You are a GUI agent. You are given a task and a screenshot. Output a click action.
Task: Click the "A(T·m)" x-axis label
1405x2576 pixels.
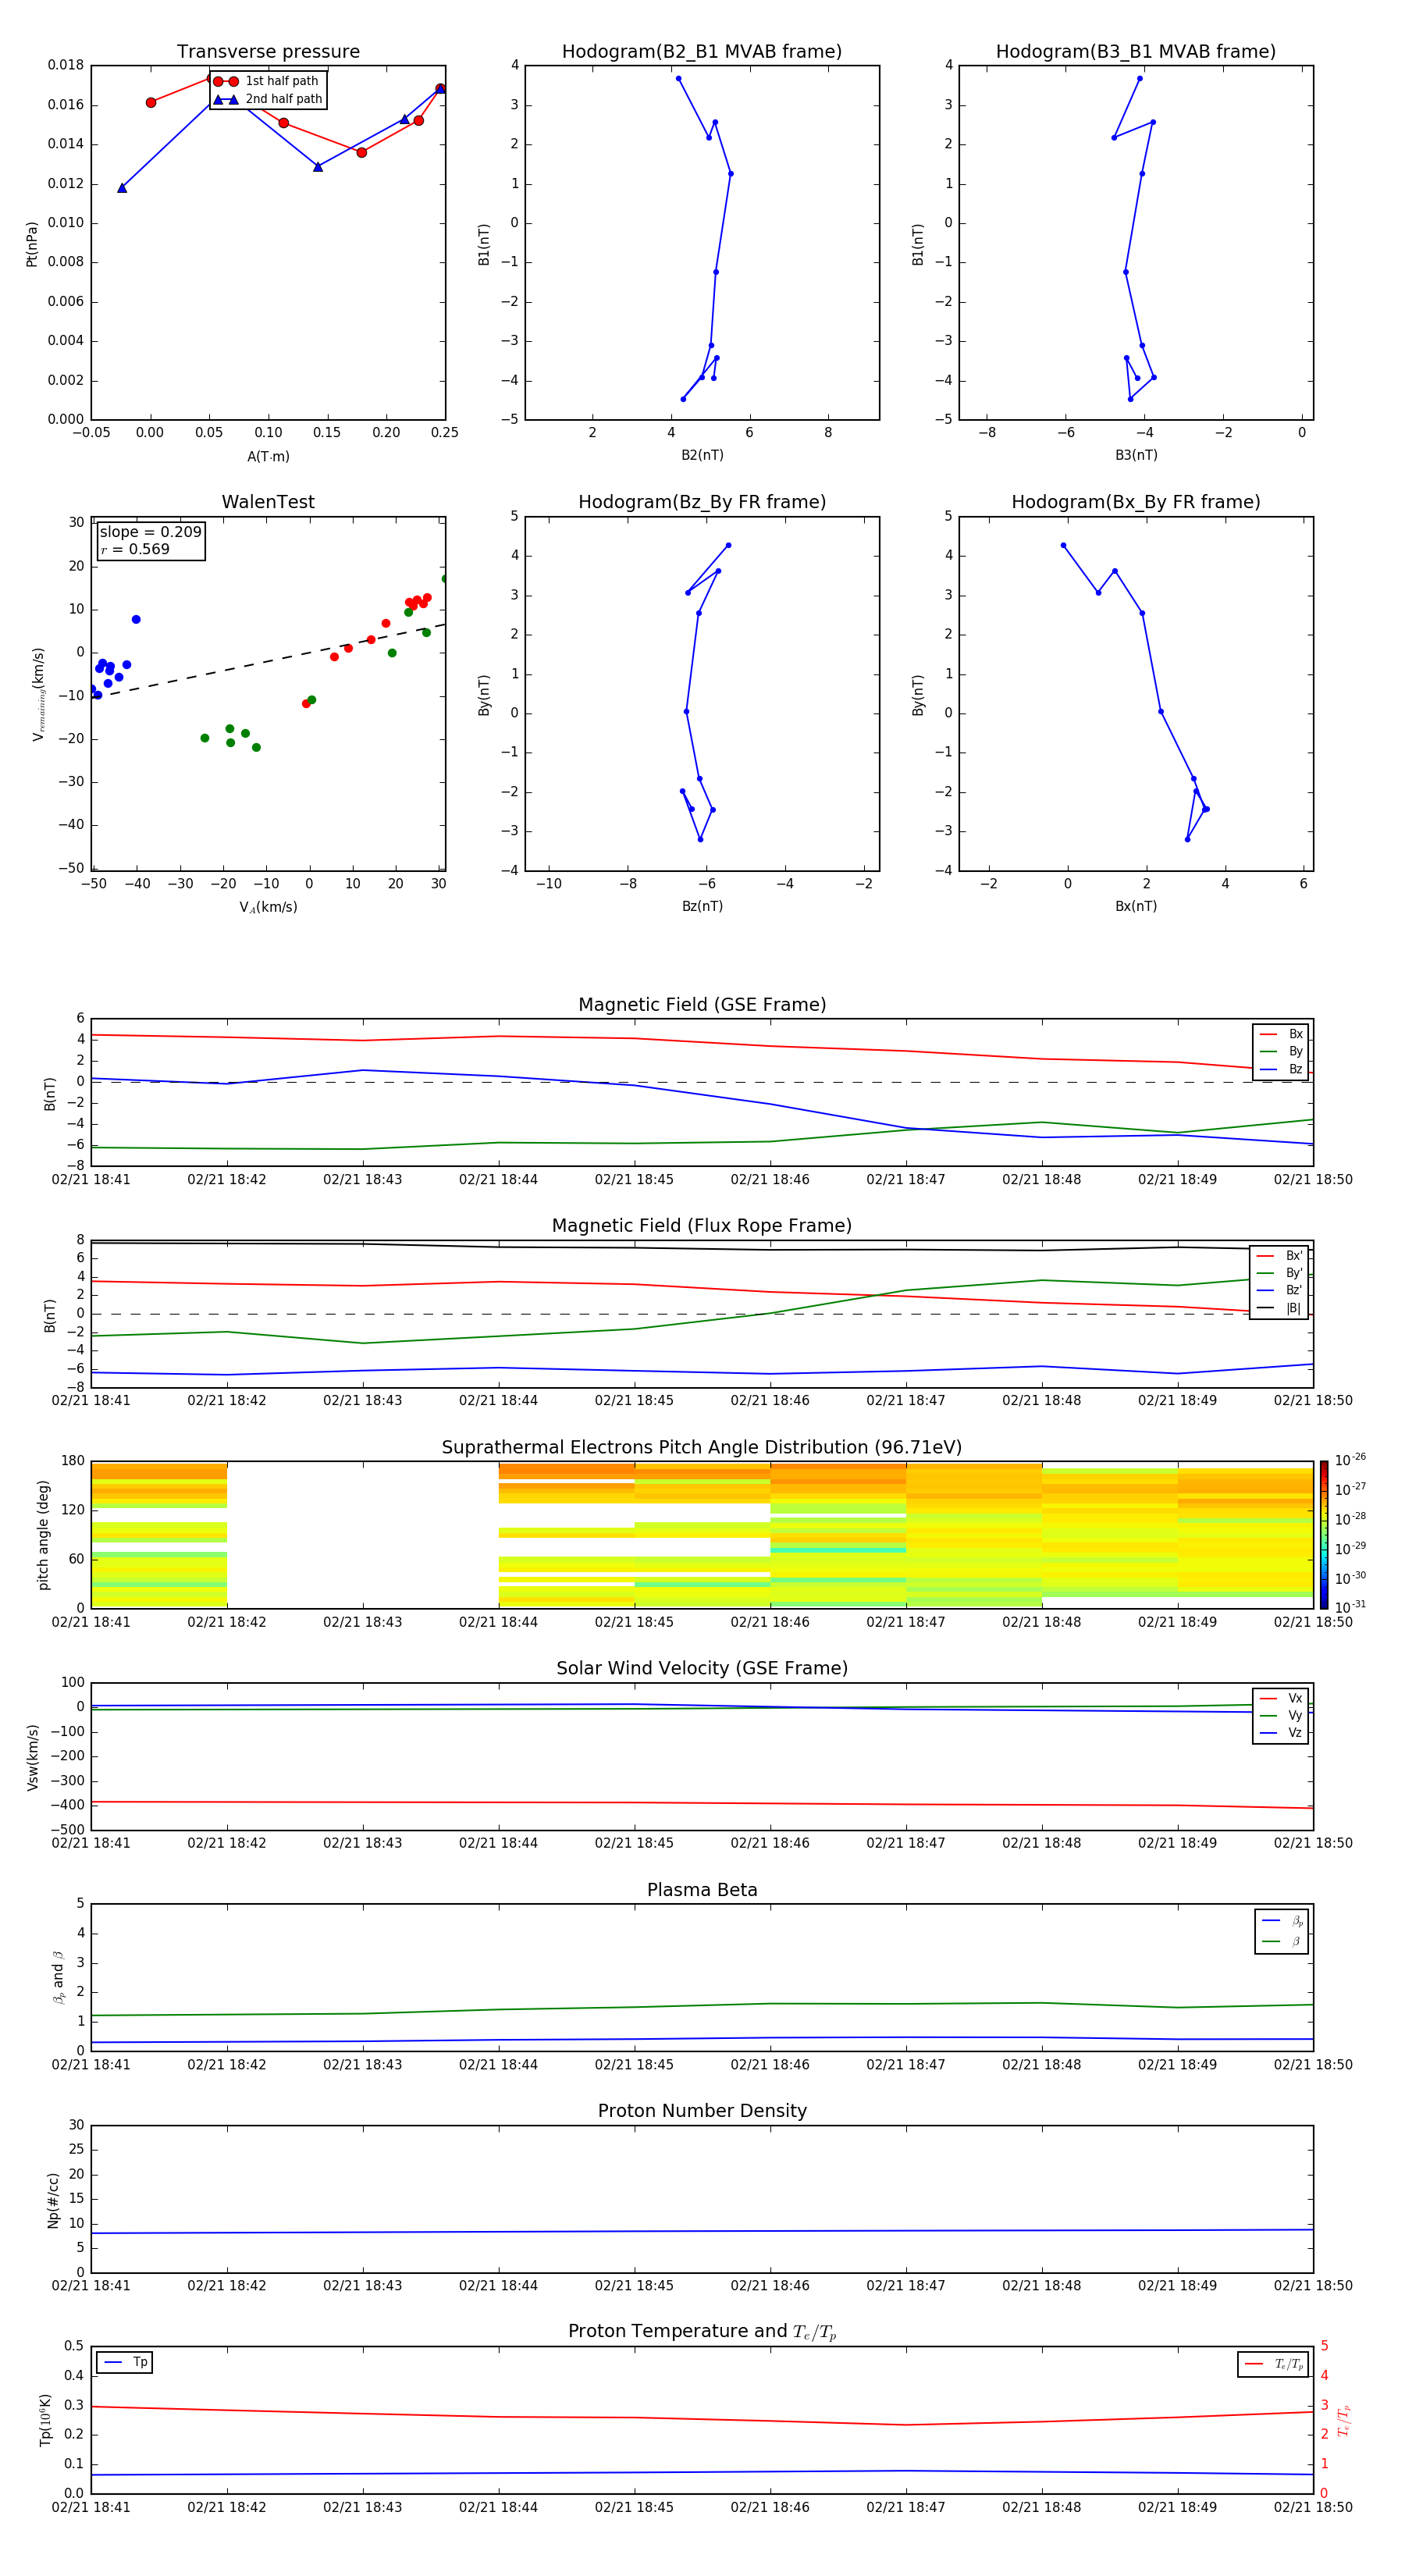coord(268,457)
